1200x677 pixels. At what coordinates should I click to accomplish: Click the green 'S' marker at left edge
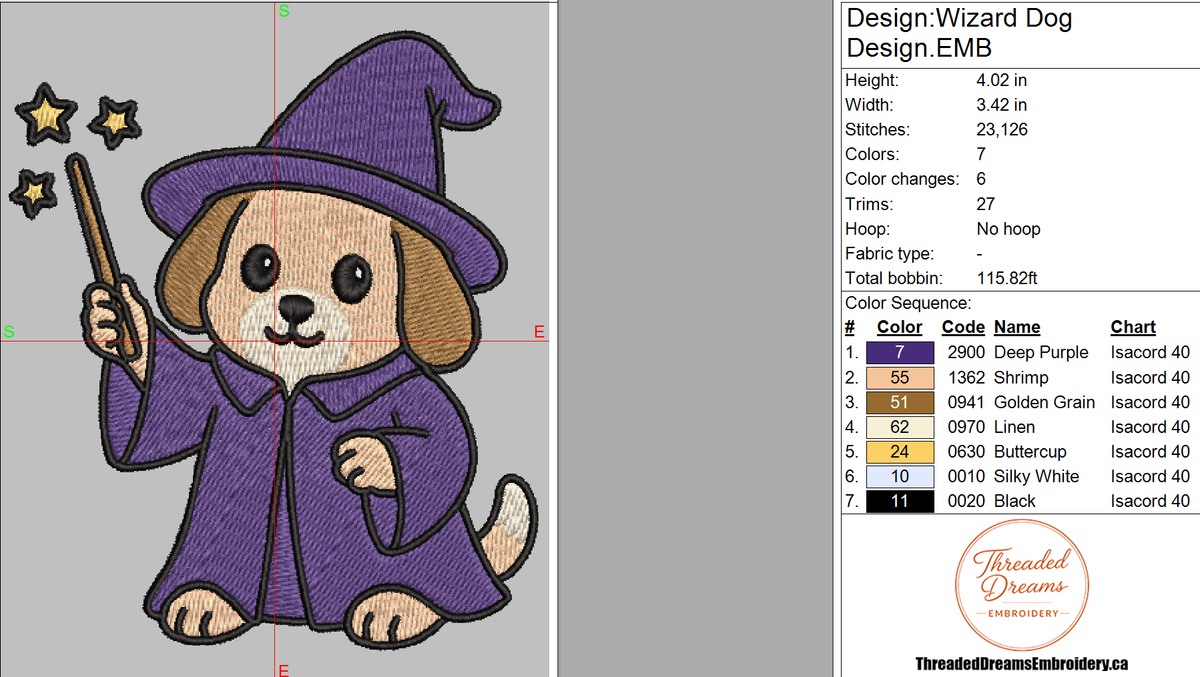[9, 332]
